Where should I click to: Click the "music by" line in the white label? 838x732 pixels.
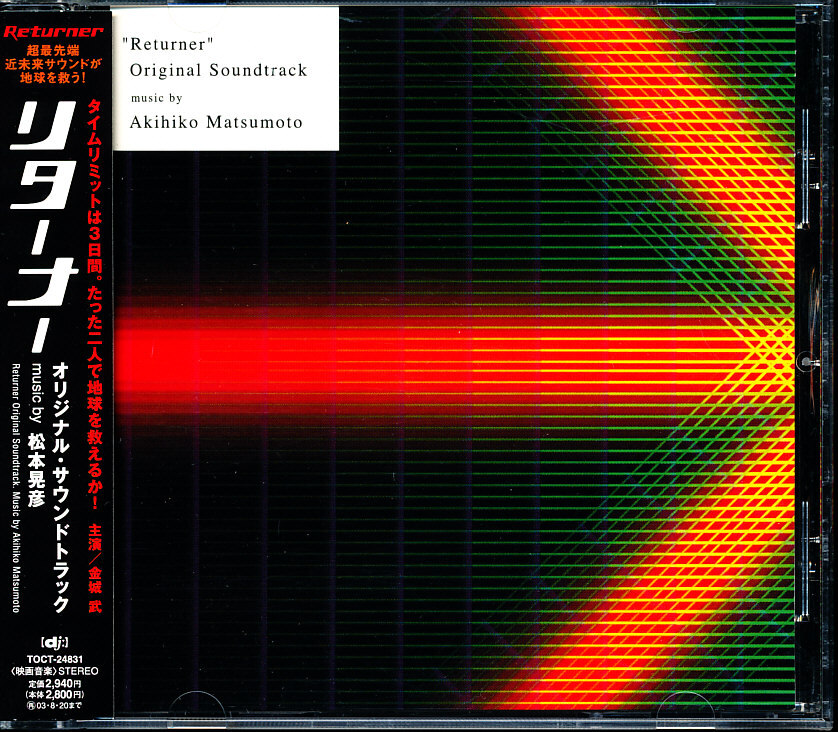[x=157, y=98]
